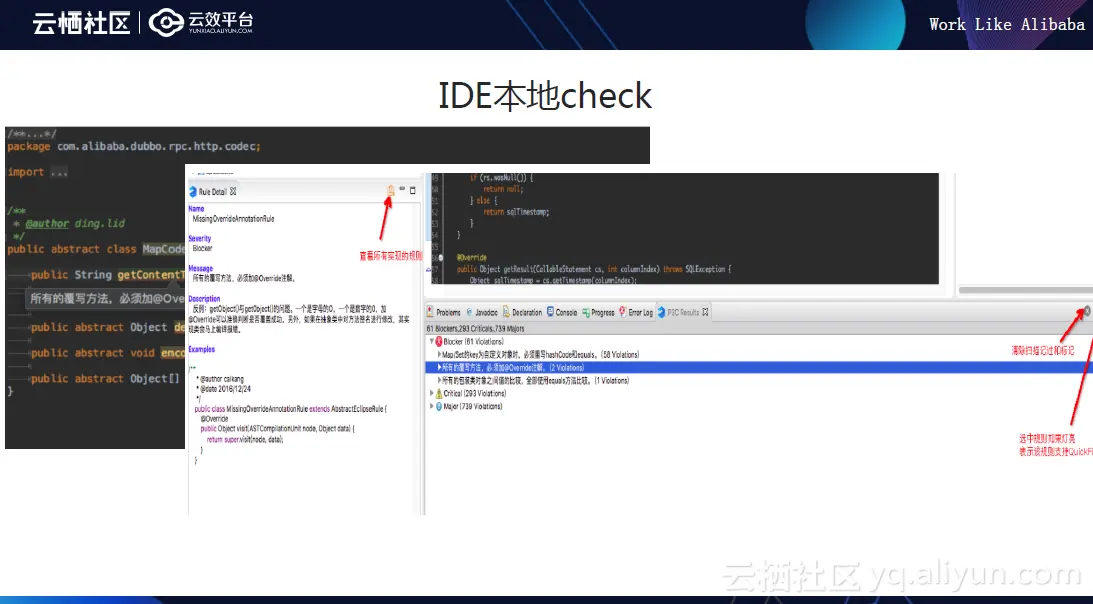
Task: Click the getResult method signature line
Action: [594, 269]
